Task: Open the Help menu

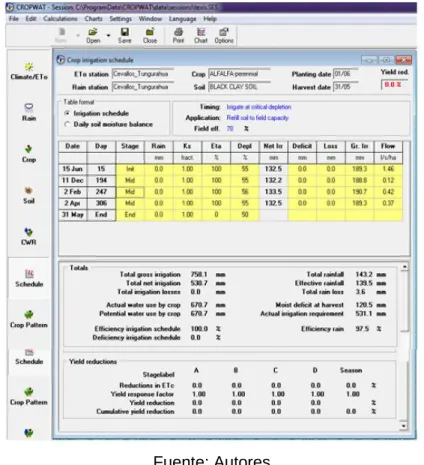Action: [210, 19]
